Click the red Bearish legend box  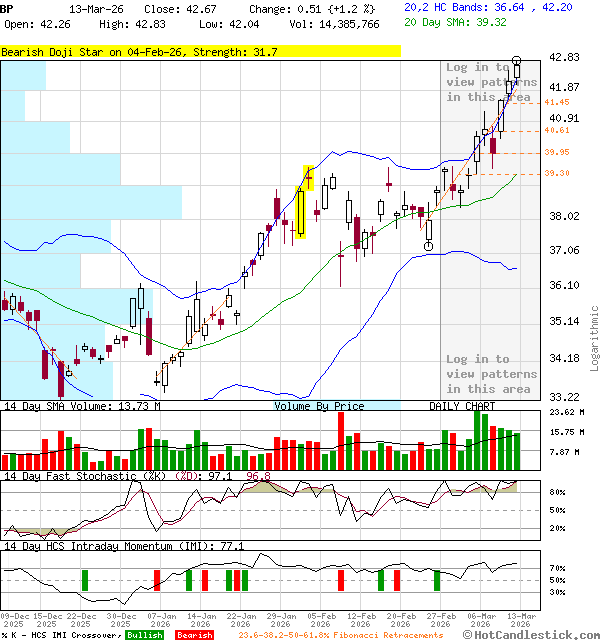tap(194, 635)
